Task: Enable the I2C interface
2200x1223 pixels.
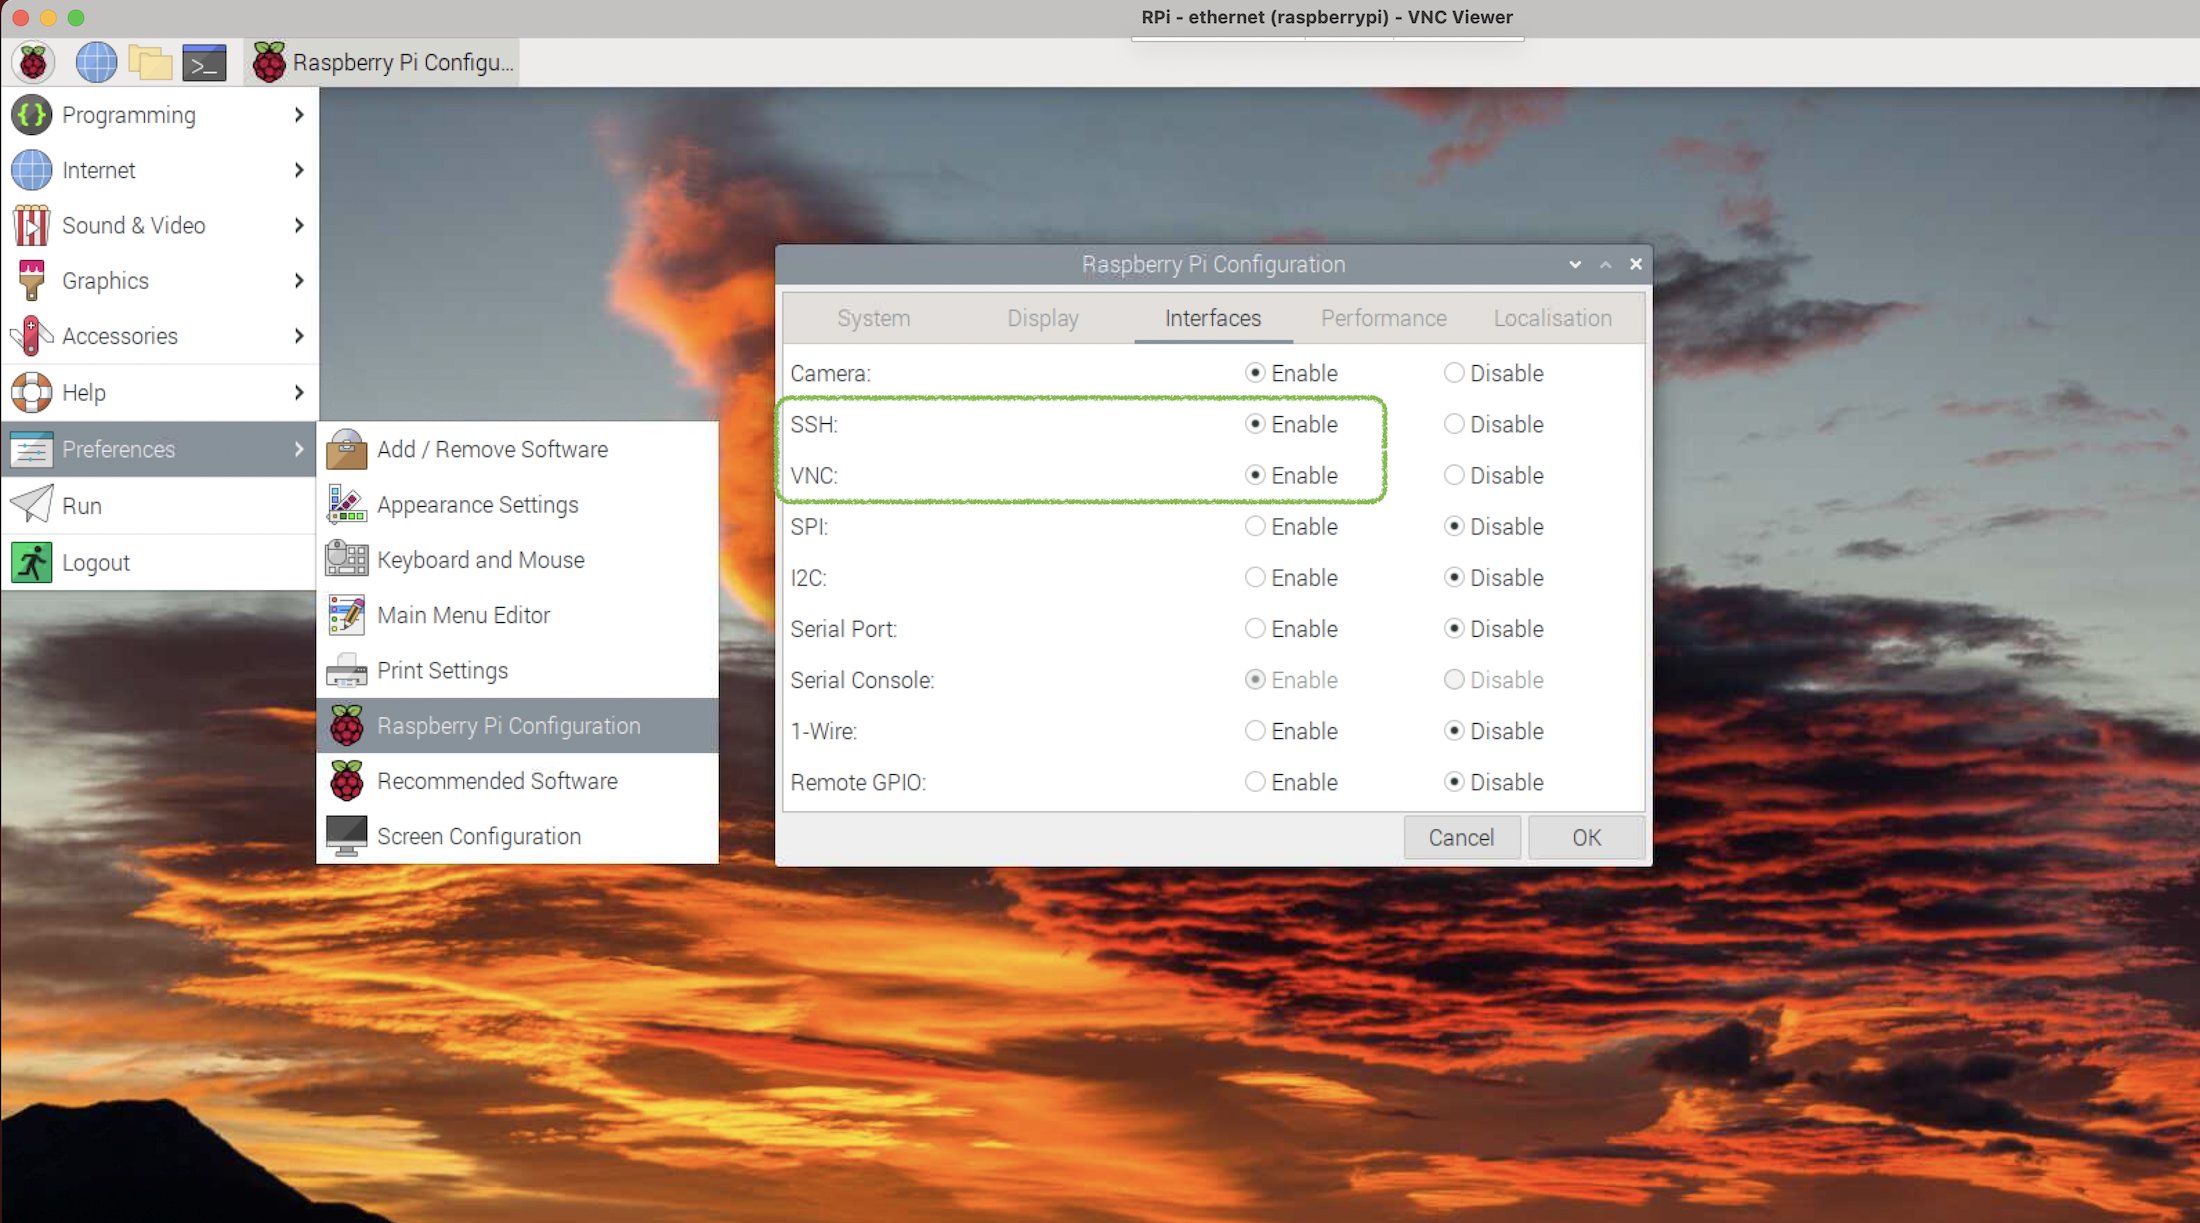Action: (1254, 578)
